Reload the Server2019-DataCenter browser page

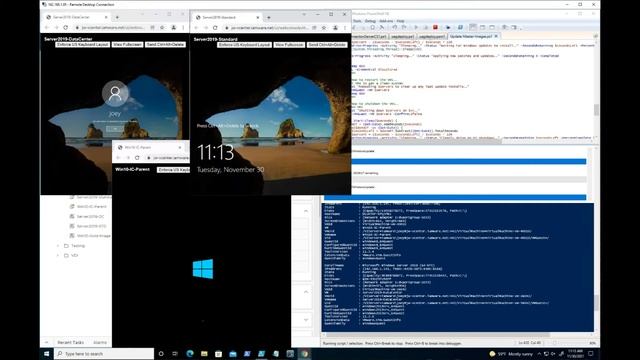(66, 27)
